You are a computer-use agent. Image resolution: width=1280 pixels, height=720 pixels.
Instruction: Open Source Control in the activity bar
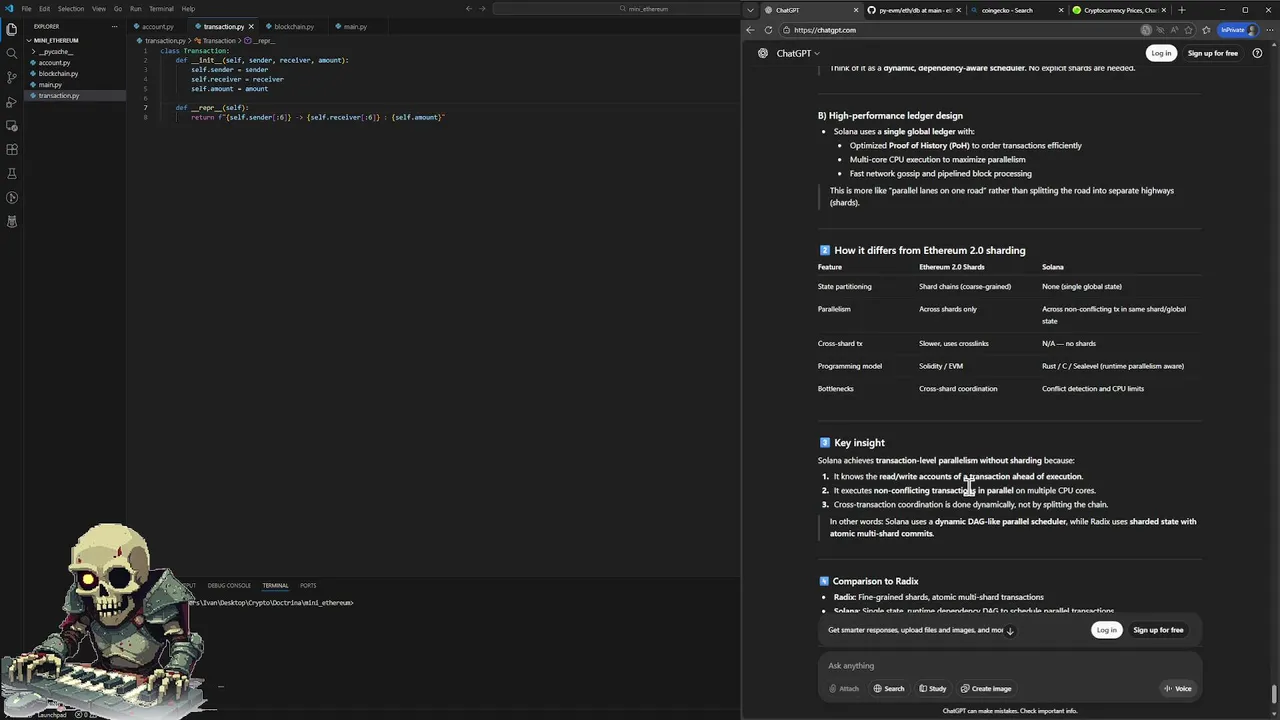pos(12,77)
